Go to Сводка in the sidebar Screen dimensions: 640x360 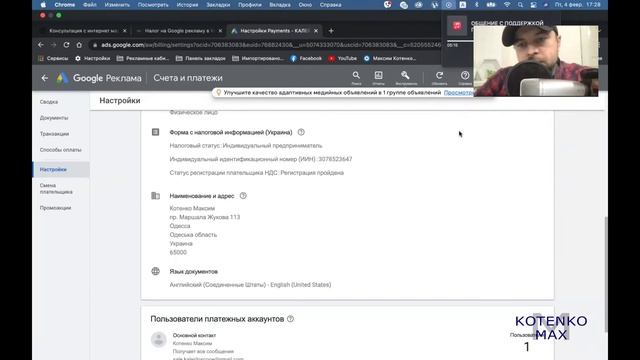click(49, 102)
